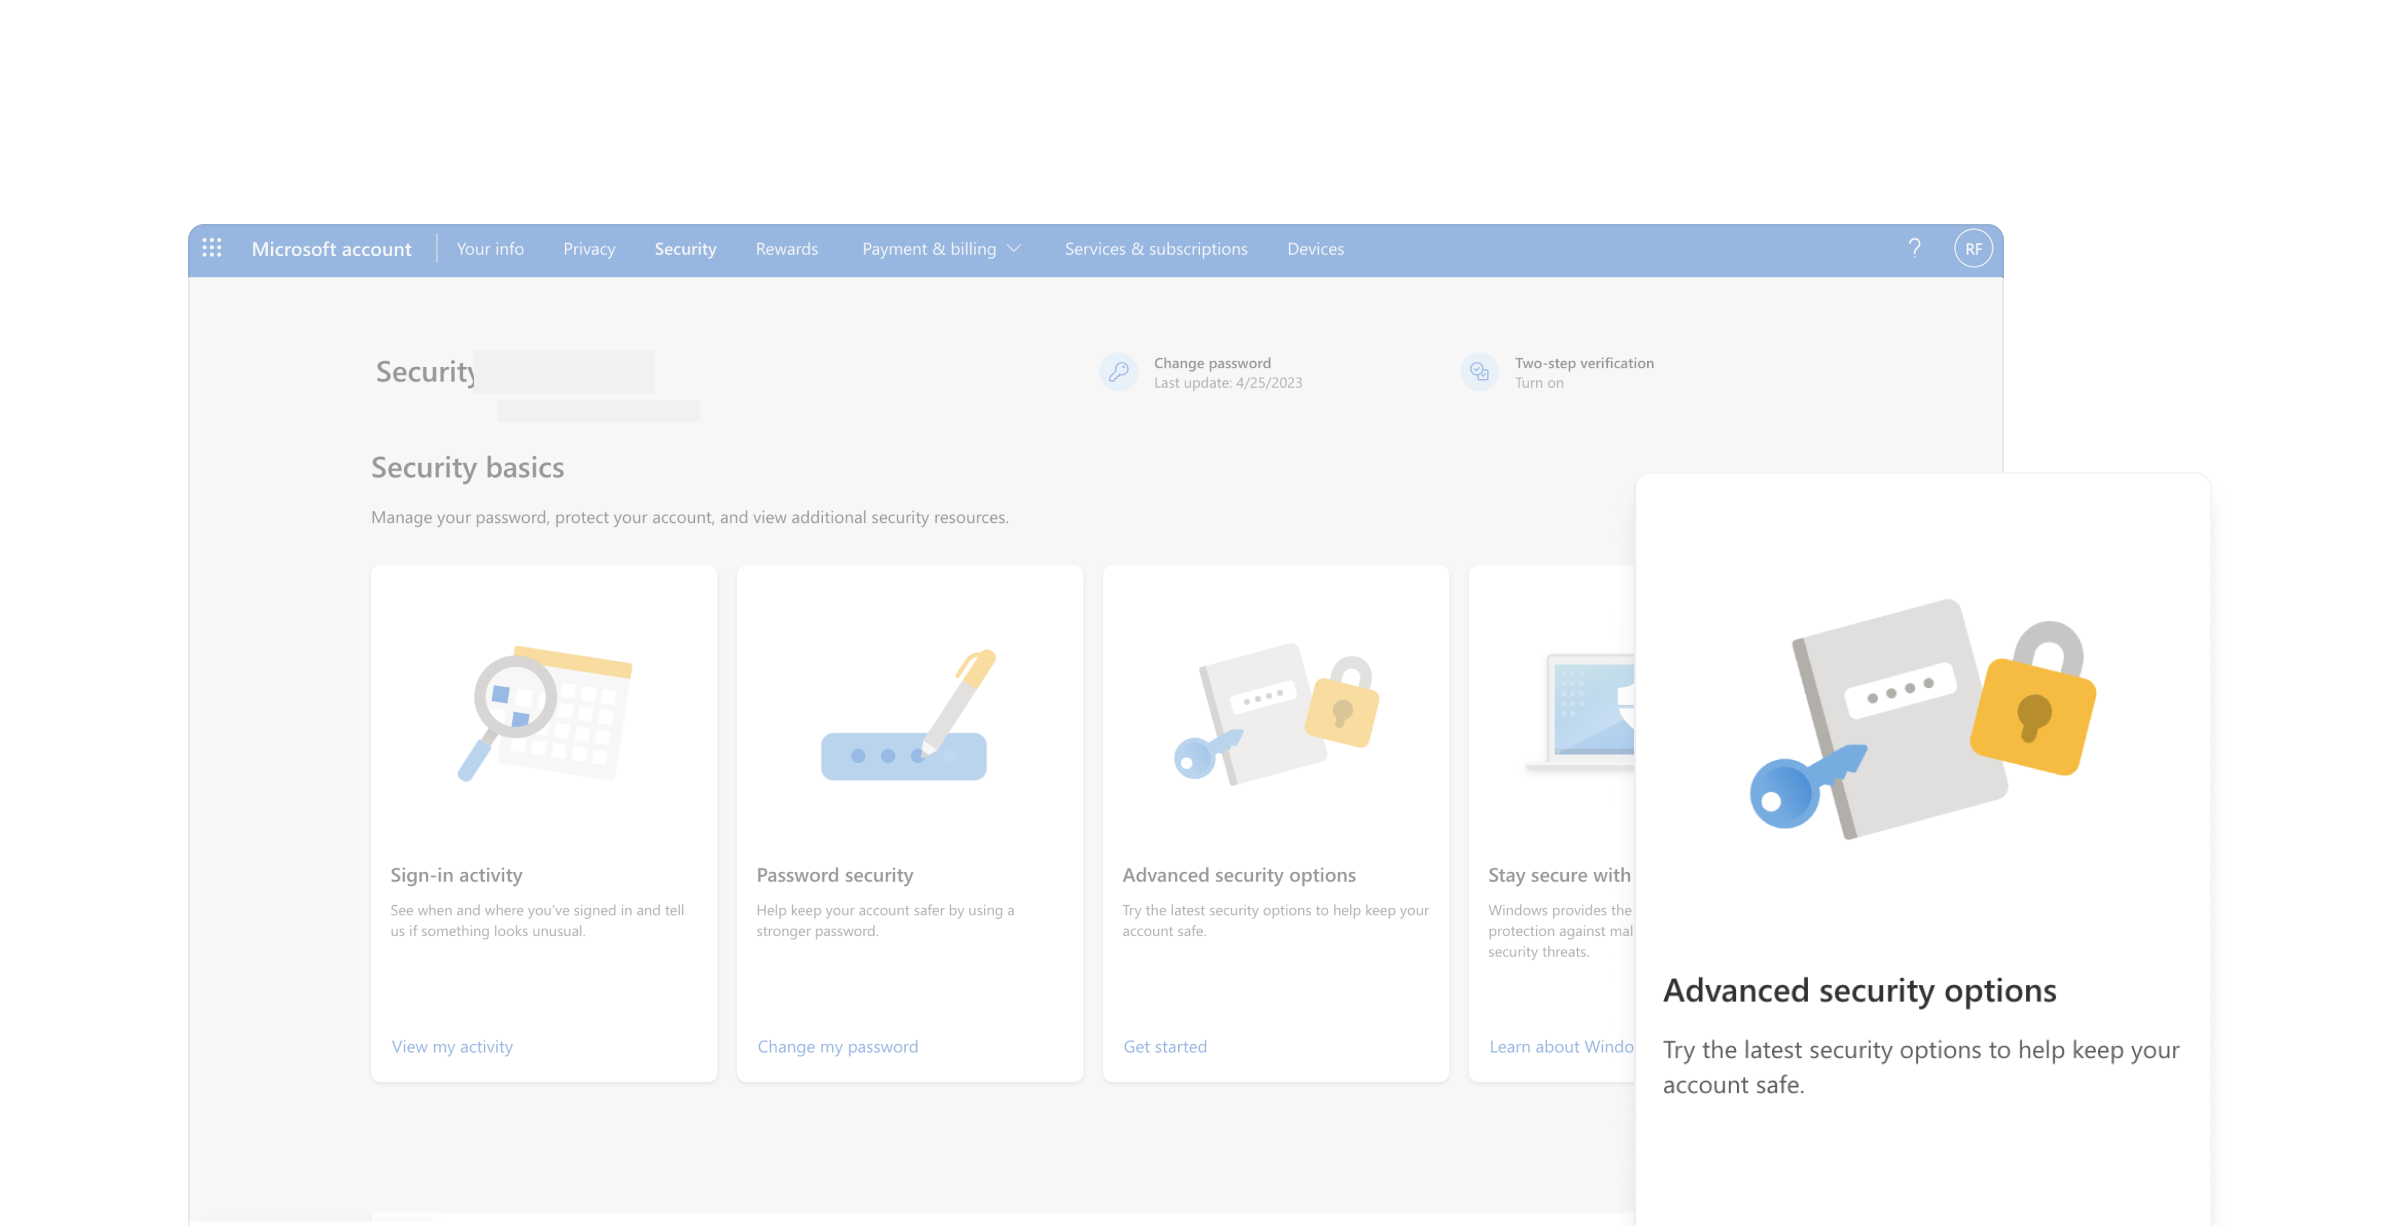Screen dimensions: 2400x1226
Task: Click the View my activity link
Action: 452,1046
